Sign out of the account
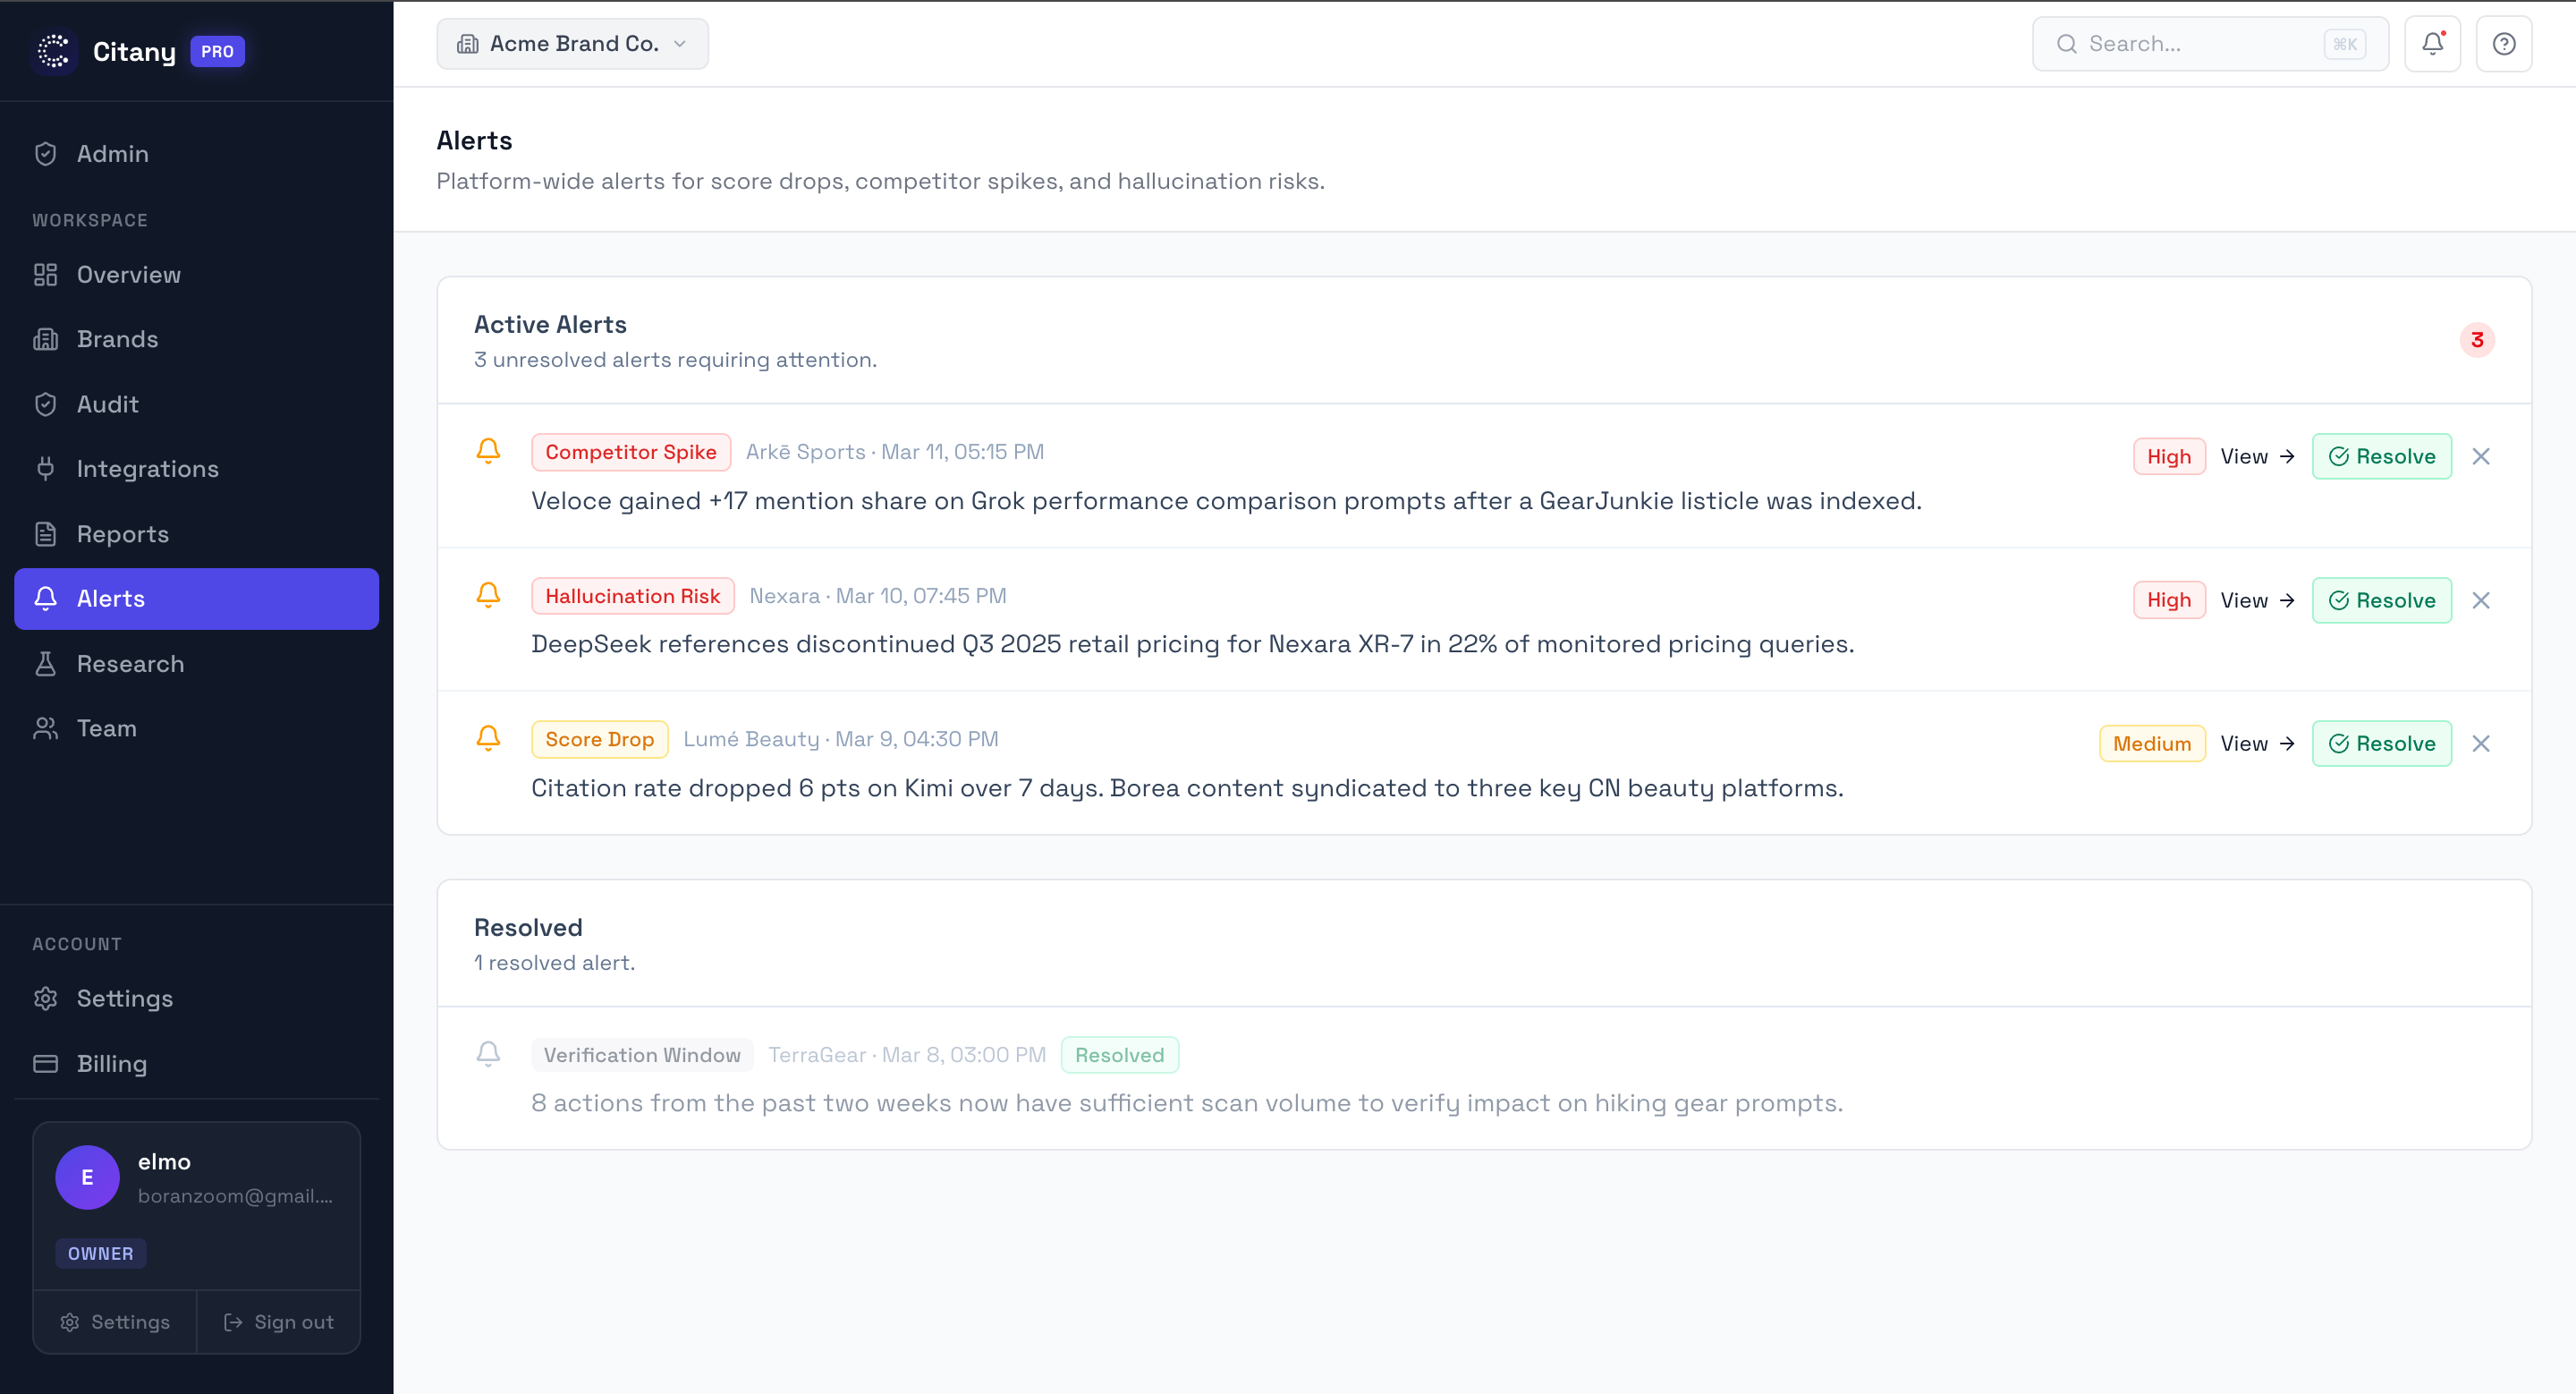The height and width of the screenshot is (1394, 2576). 279,1321
